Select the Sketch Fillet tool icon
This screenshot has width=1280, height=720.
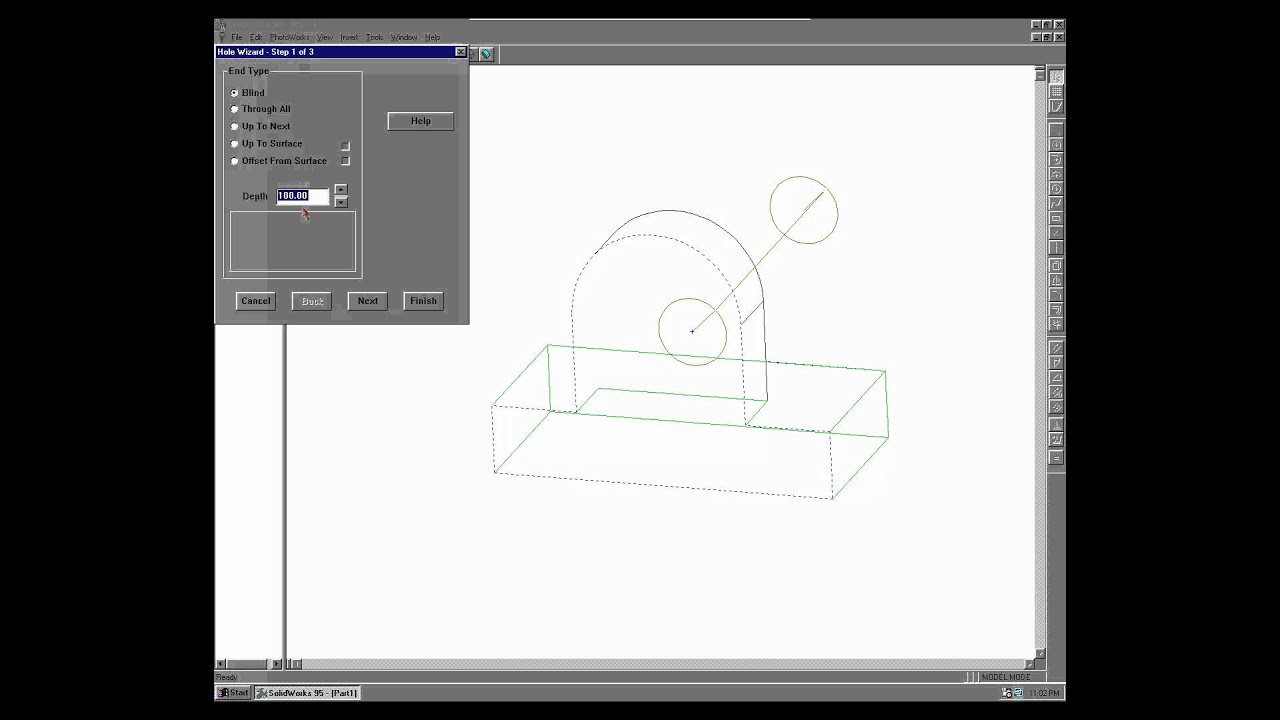pyautogui.click(x=1056, y=295)
